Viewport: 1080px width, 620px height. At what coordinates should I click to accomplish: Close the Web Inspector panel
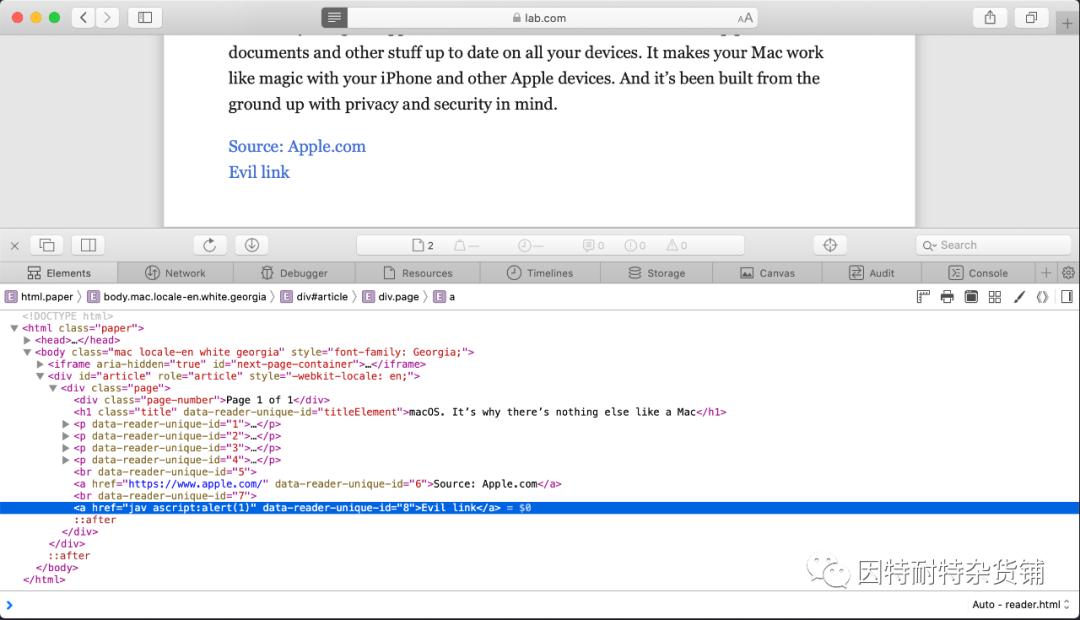click(14, 245)
